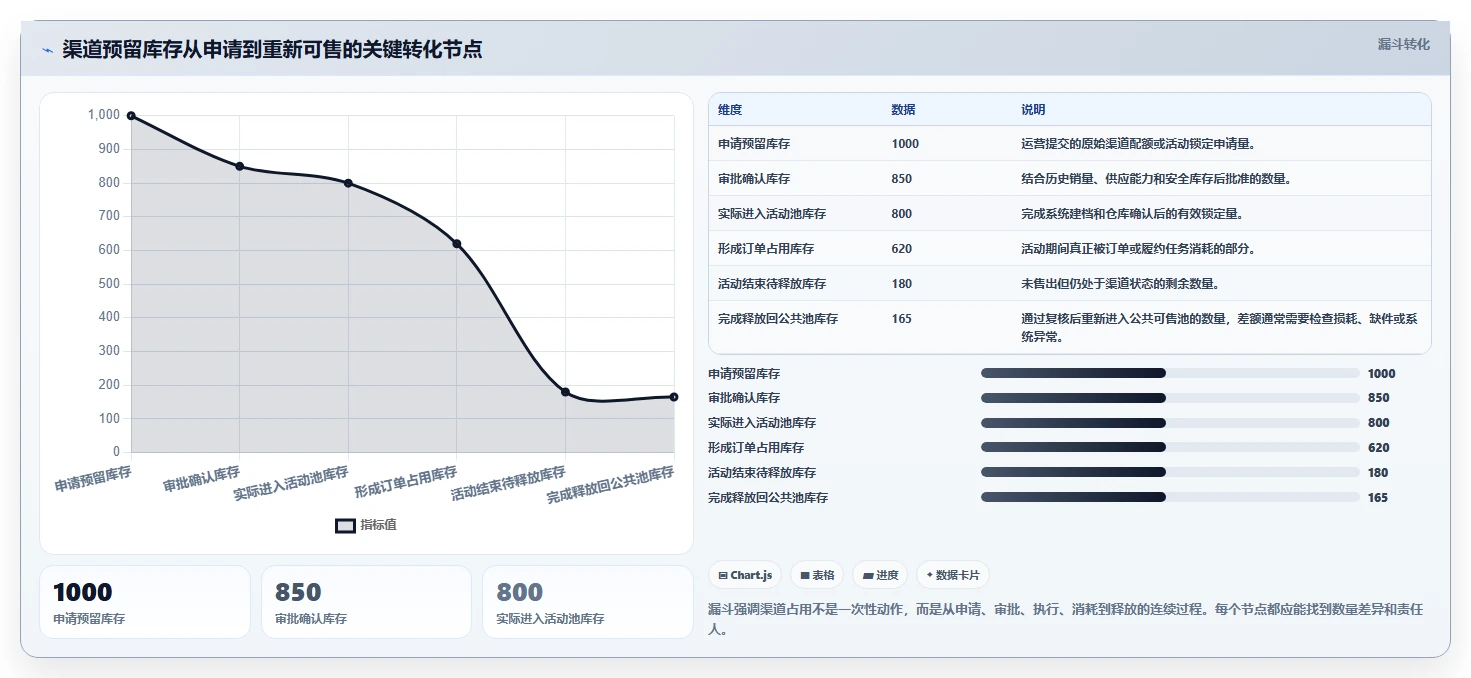Click the 数据 table column header
The width and height of the screenshot is (1471, 678).
pos(903,110)
